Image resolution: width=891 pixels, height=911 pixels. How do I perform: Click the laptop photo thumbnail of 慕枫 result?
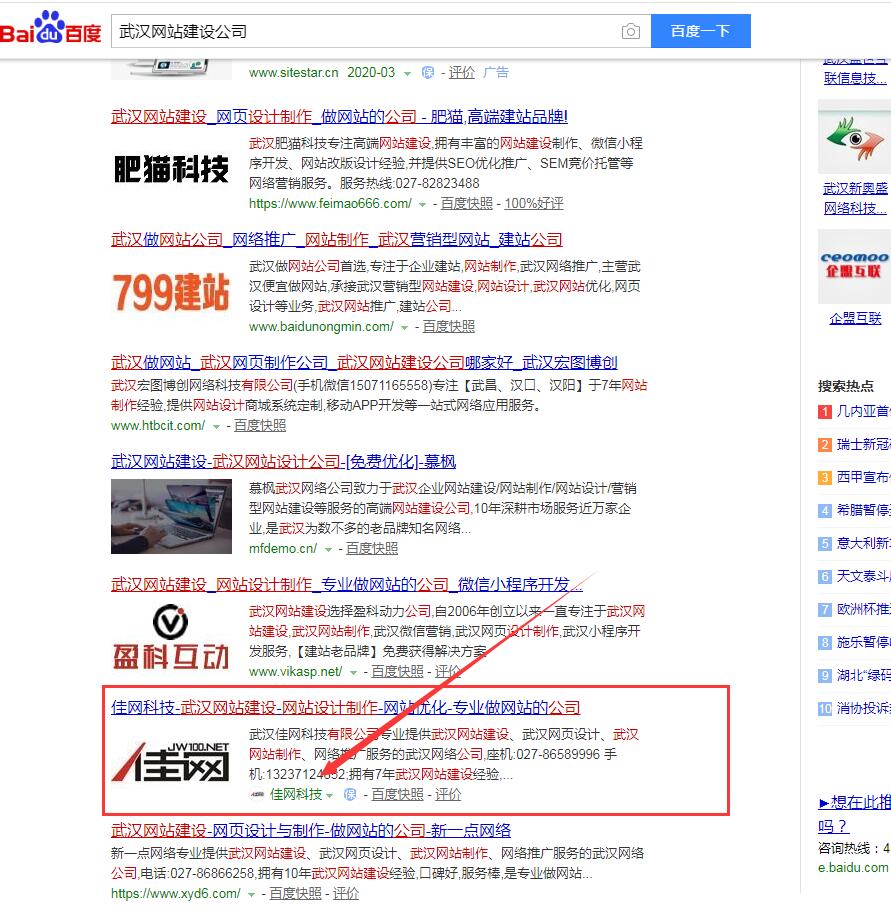171,517
